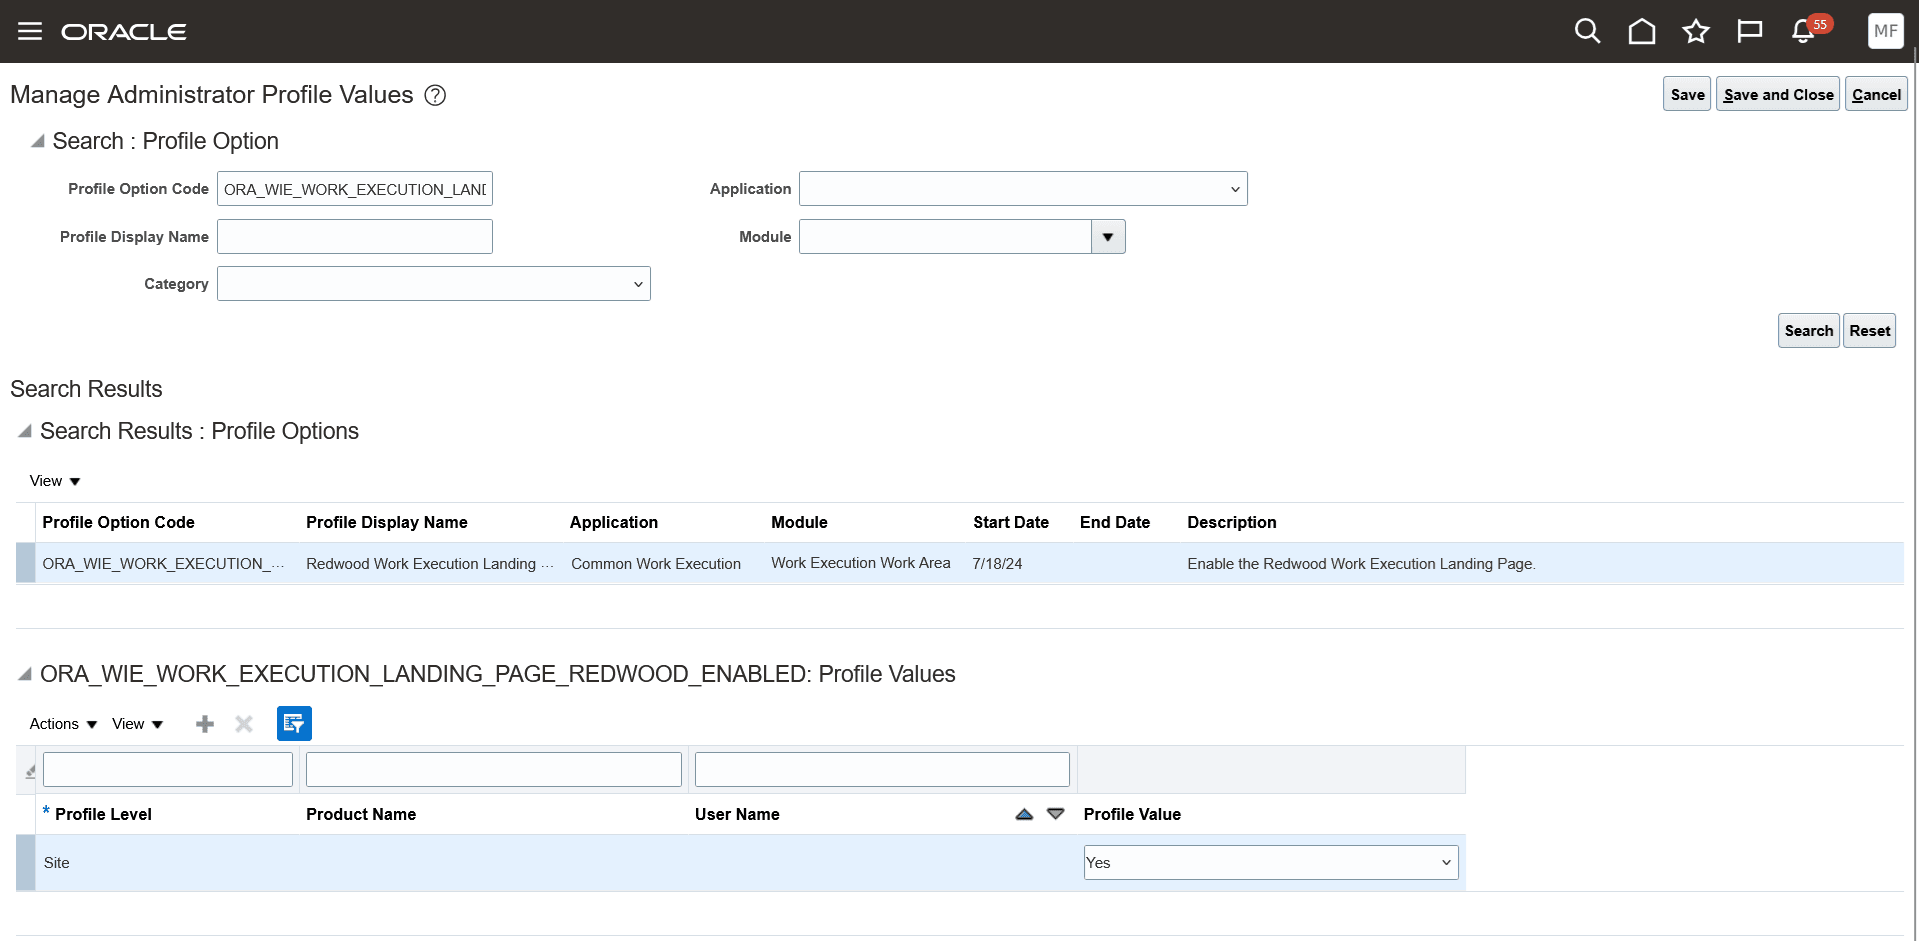Screen dimensions: 1919x941
Task: Click the Profile Value column header
Action: coord(1132,814)
